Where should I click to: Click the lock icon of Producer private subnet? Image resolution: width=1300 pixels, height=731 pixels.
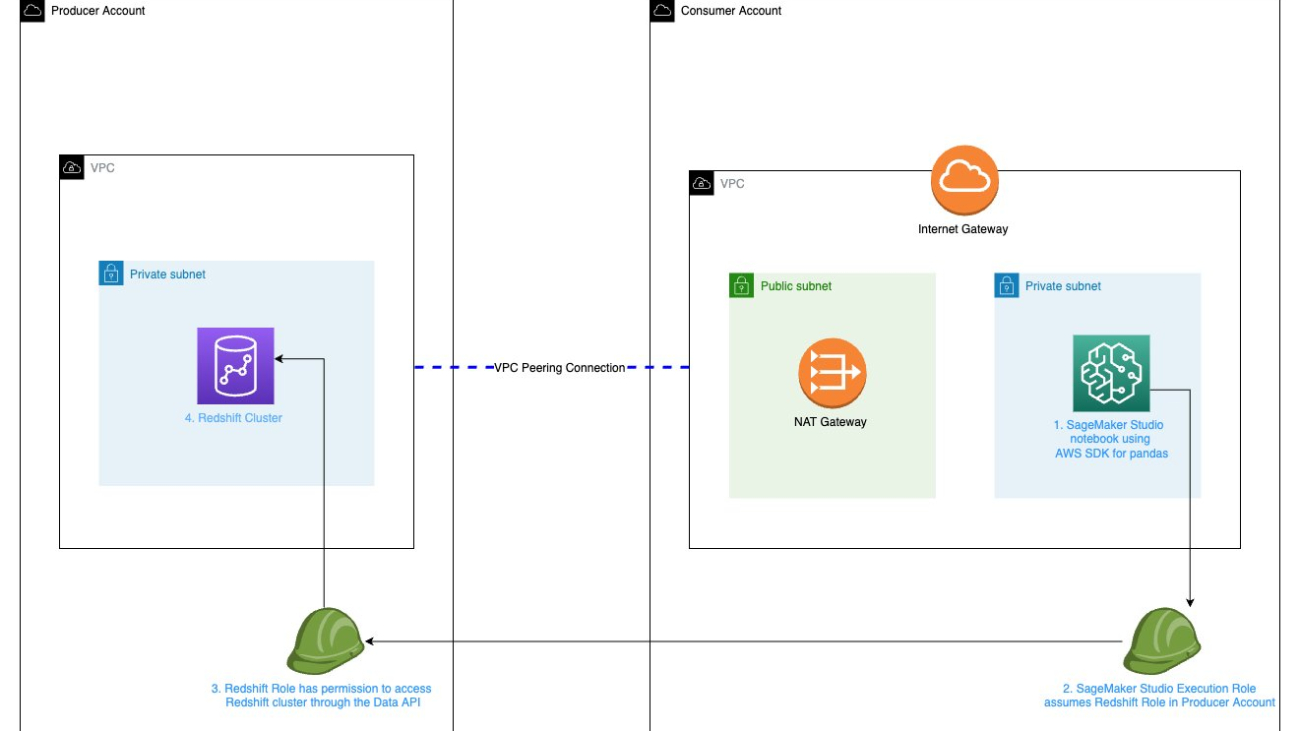(111, 273)
